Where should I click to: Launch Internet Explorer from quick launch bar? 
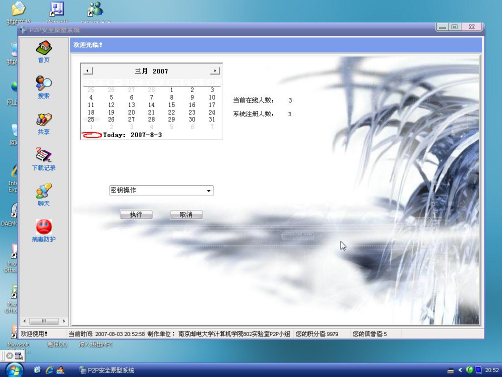point(50,370)
